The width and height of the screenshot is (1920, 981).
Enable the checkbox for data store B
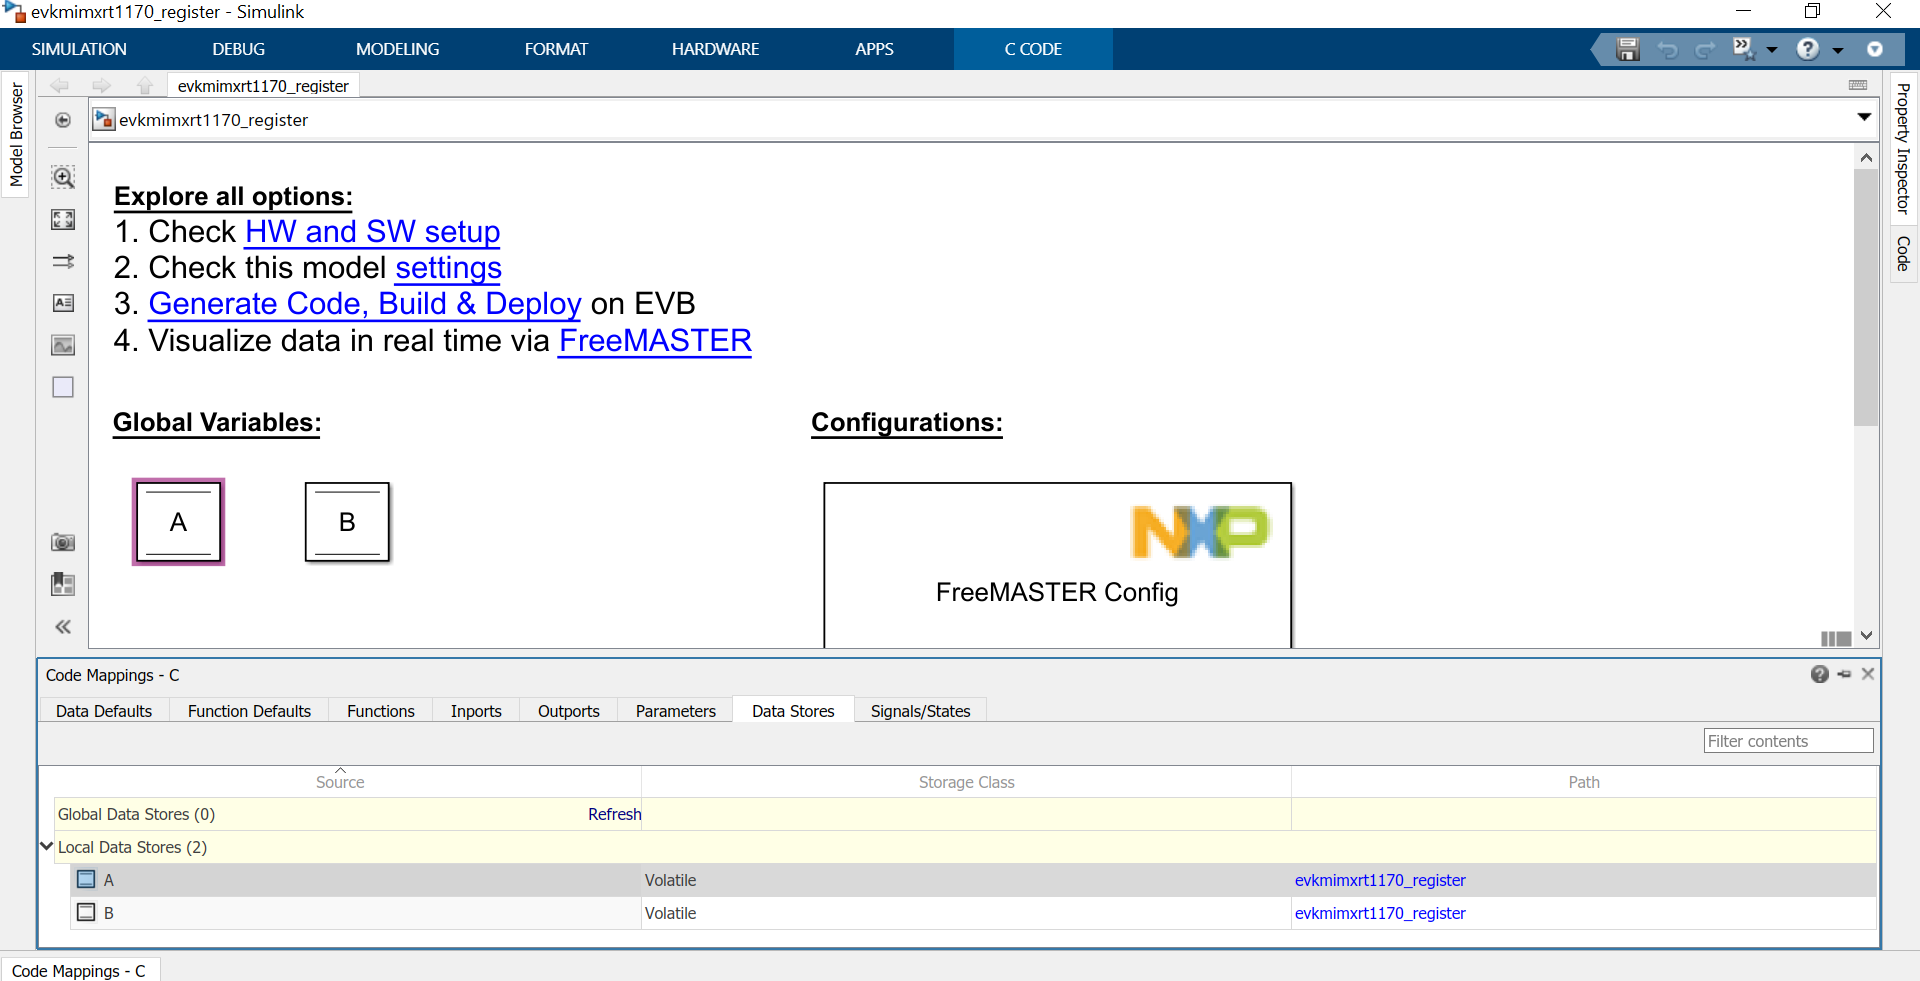[x=85, y=913]
